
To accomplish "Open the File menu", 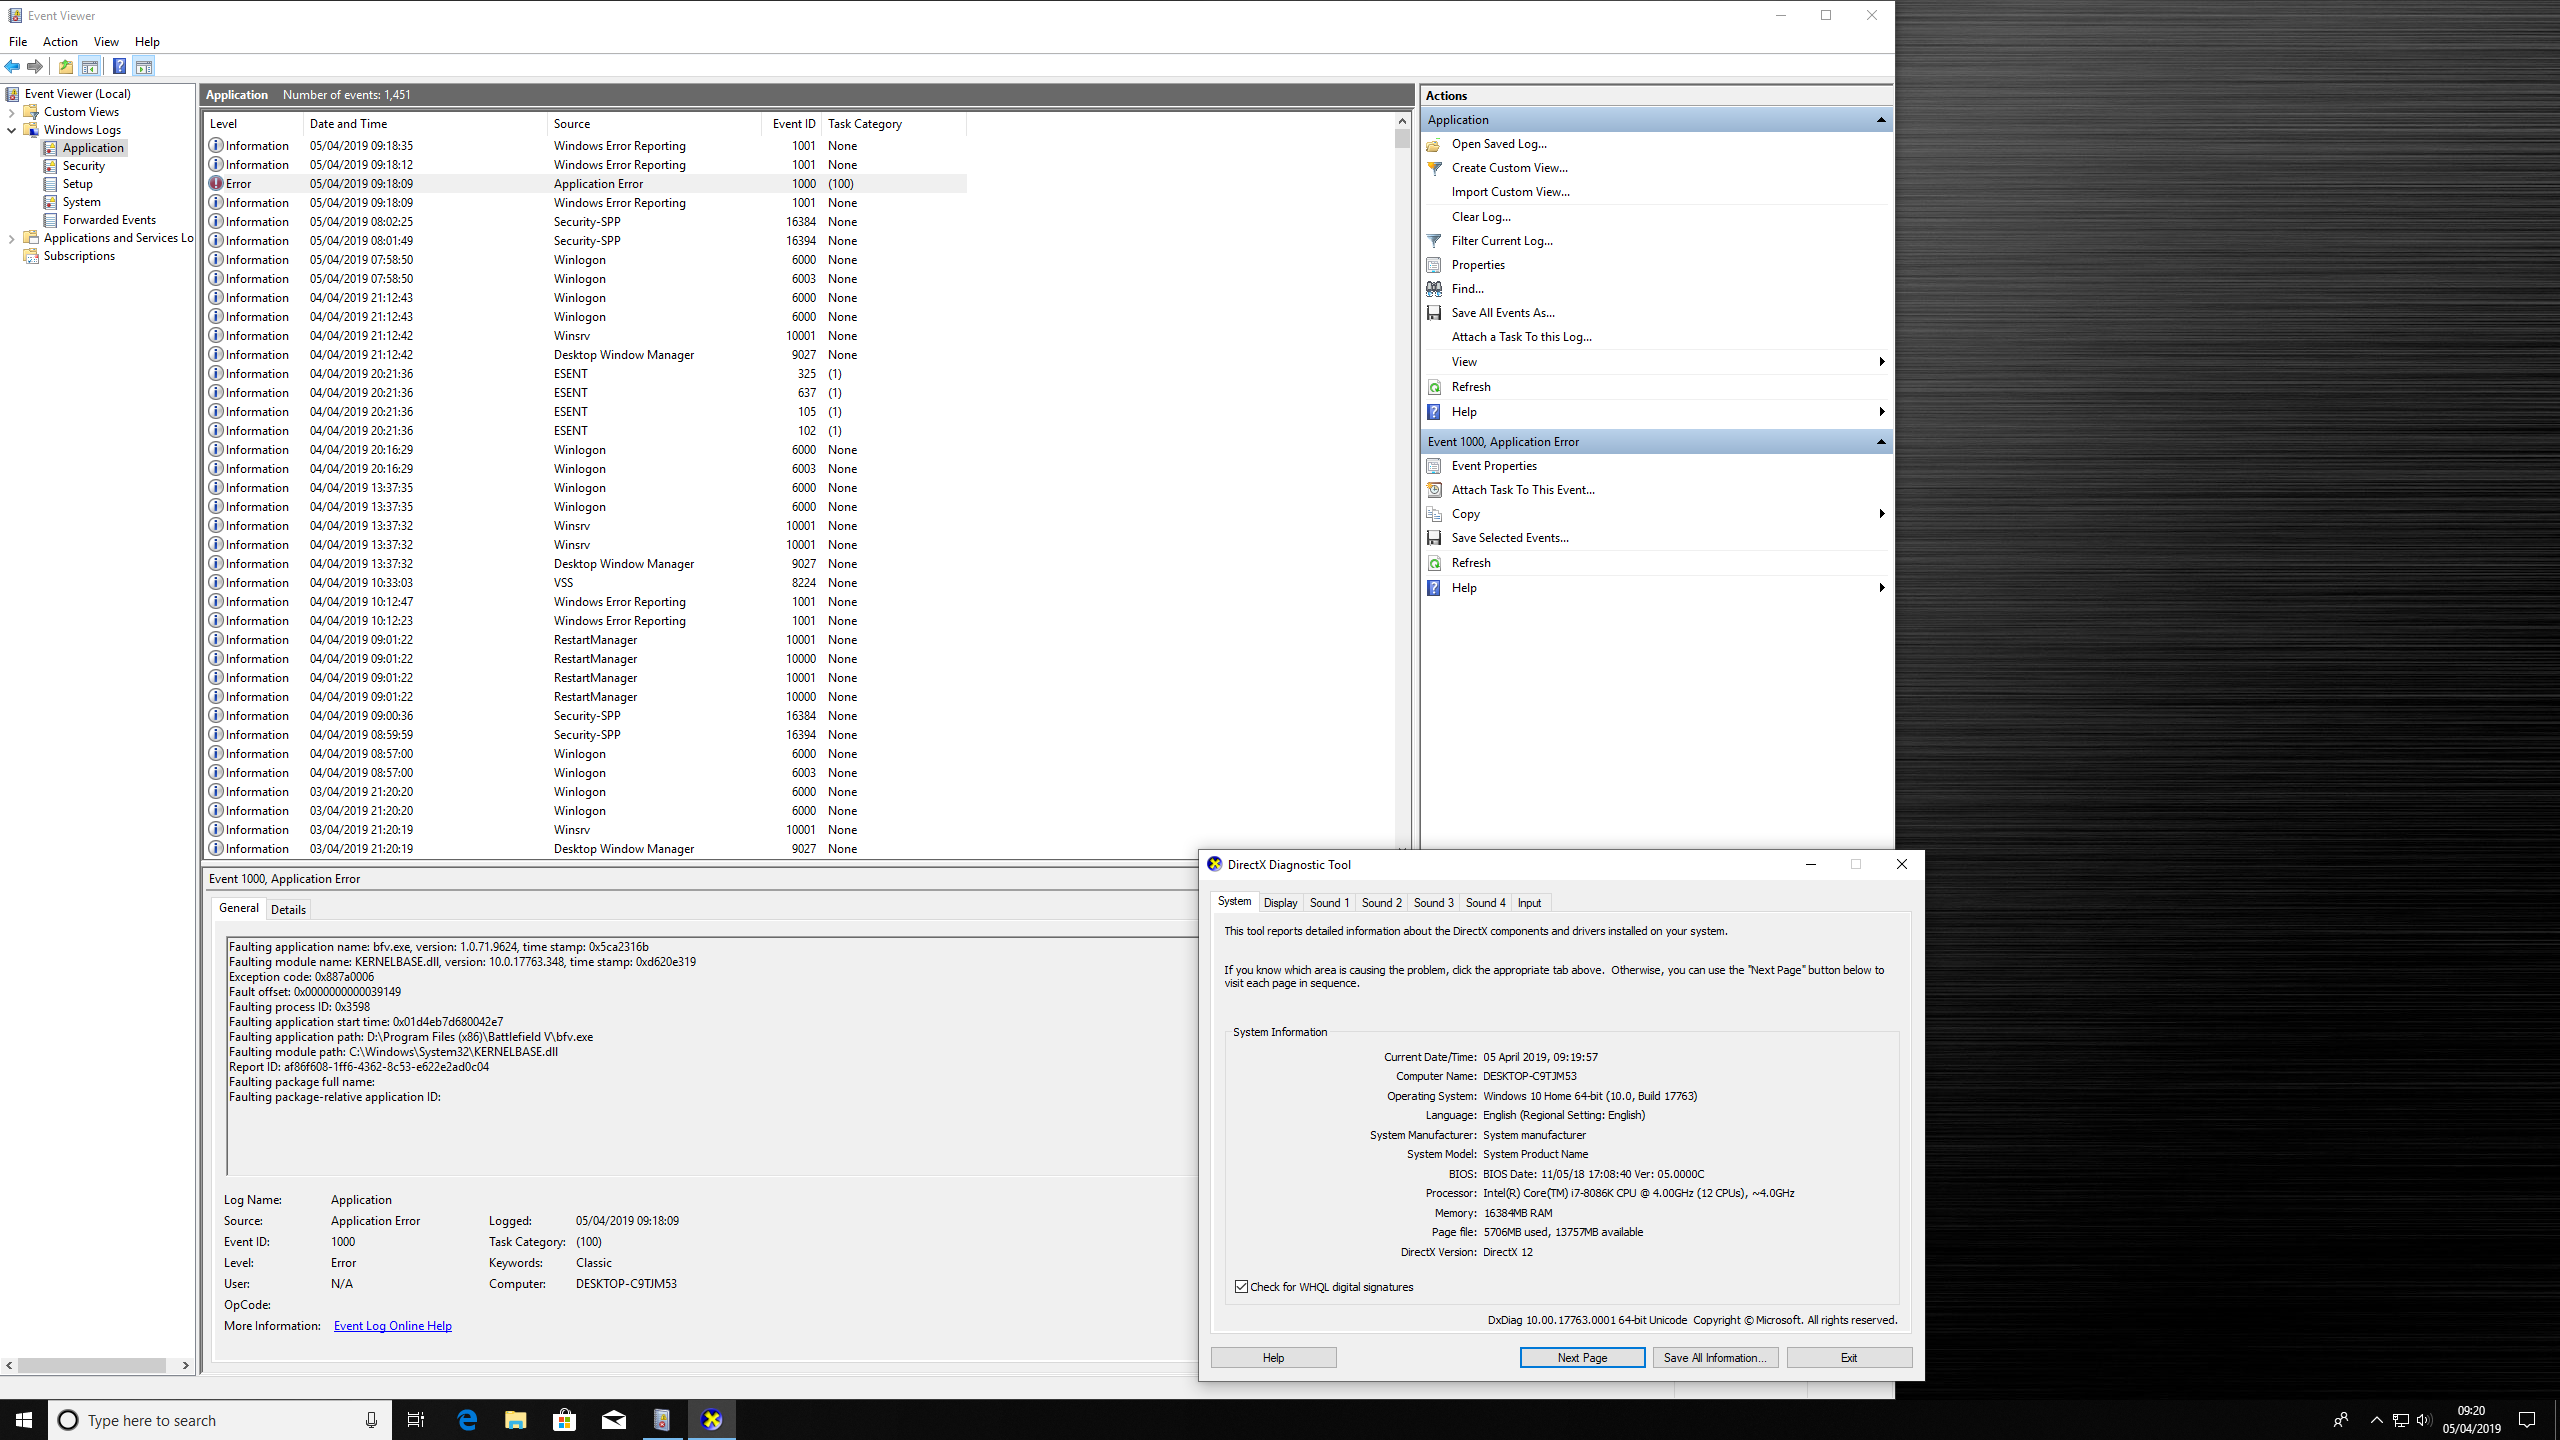I will click(x=18, y=42).
